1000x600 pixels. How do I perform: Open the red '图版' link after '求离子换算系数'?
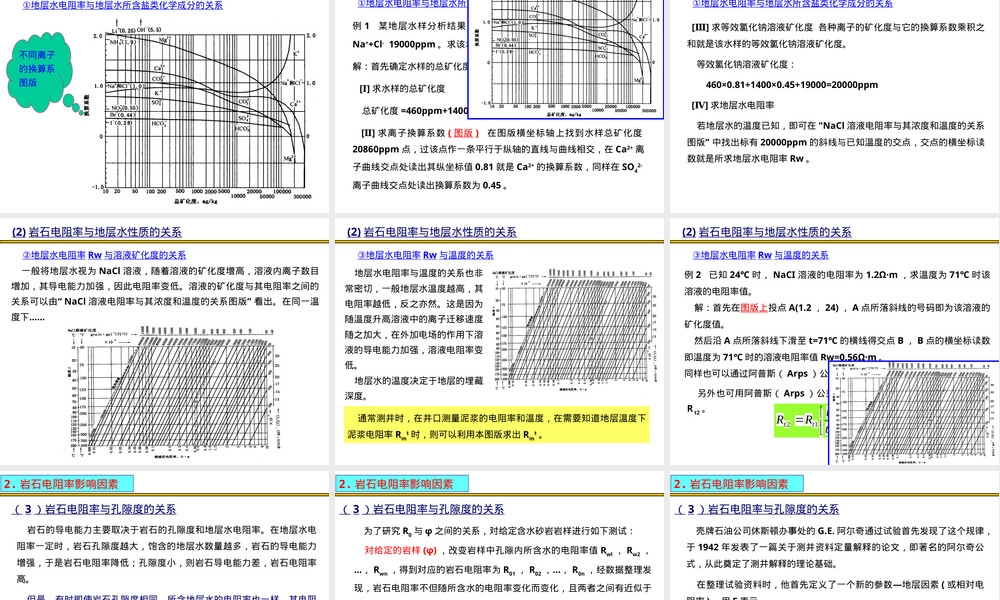tap(464, 133)
